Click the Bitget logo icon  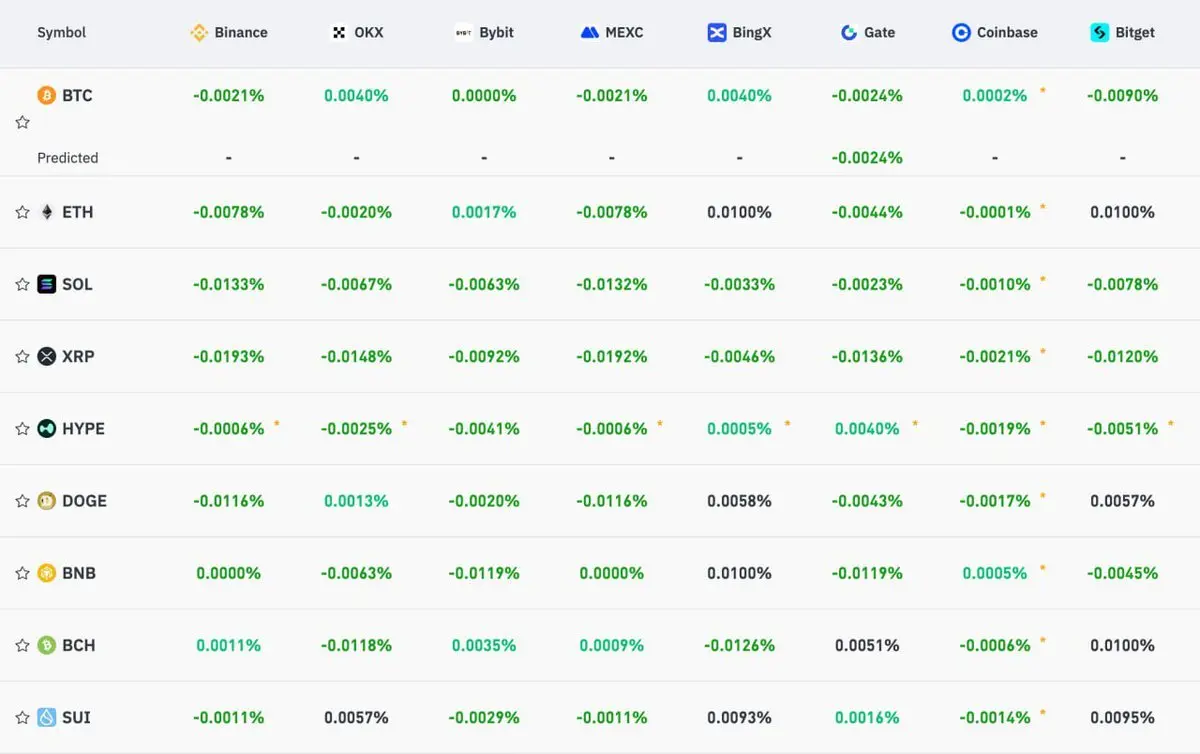pos(1100,32)
